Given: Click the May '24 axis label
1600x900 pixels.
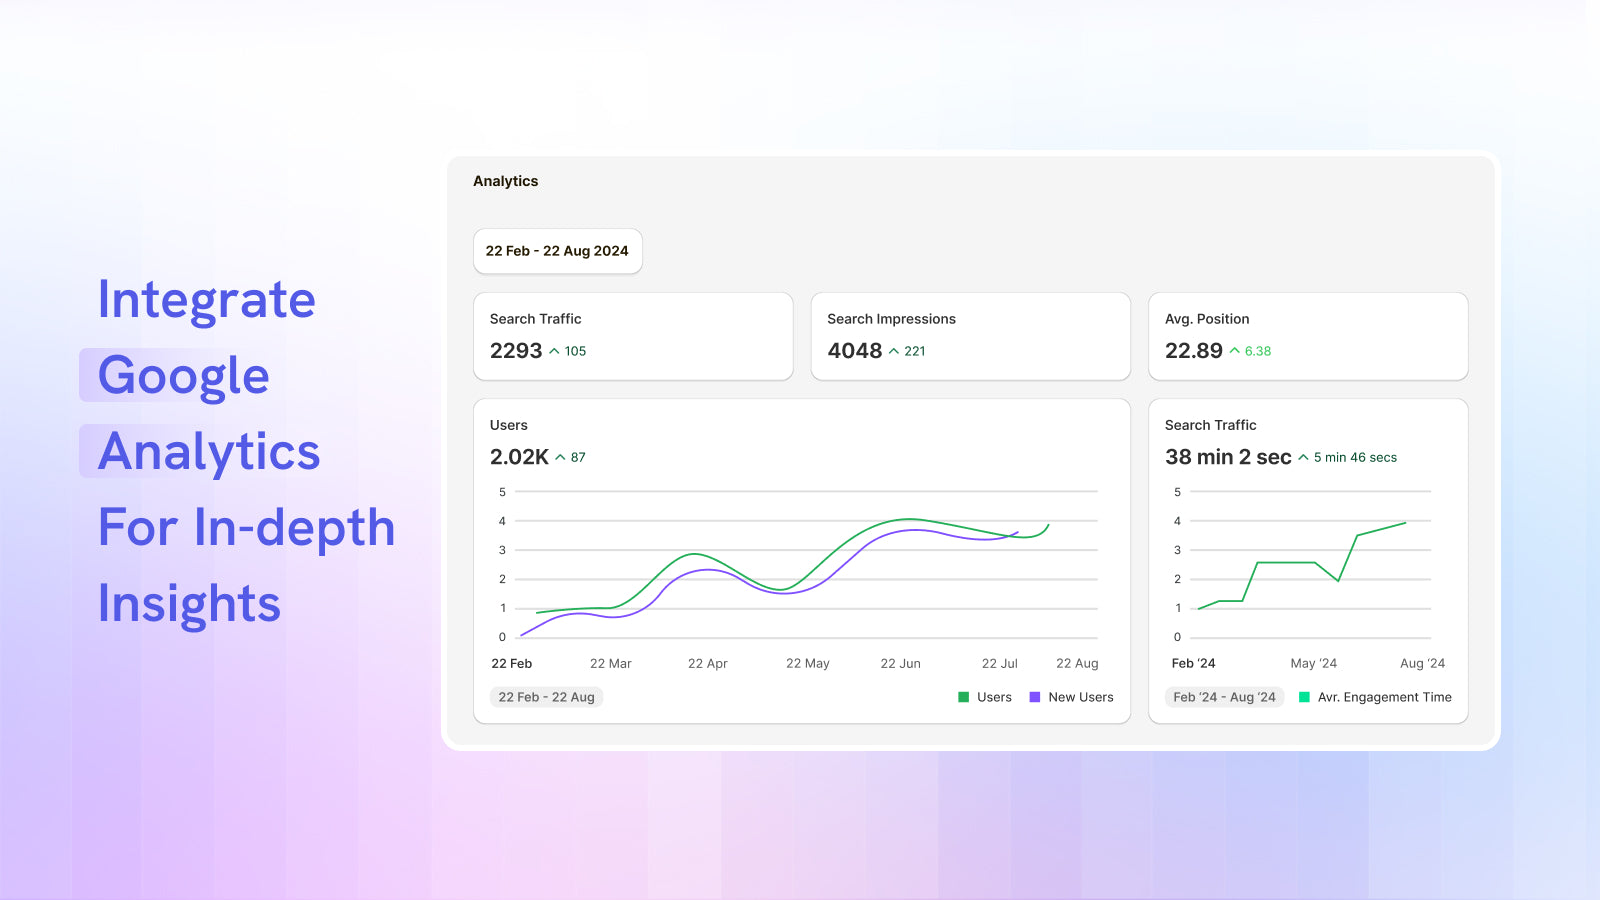Looking at the screenshot, I should [x=1314, y=663].
